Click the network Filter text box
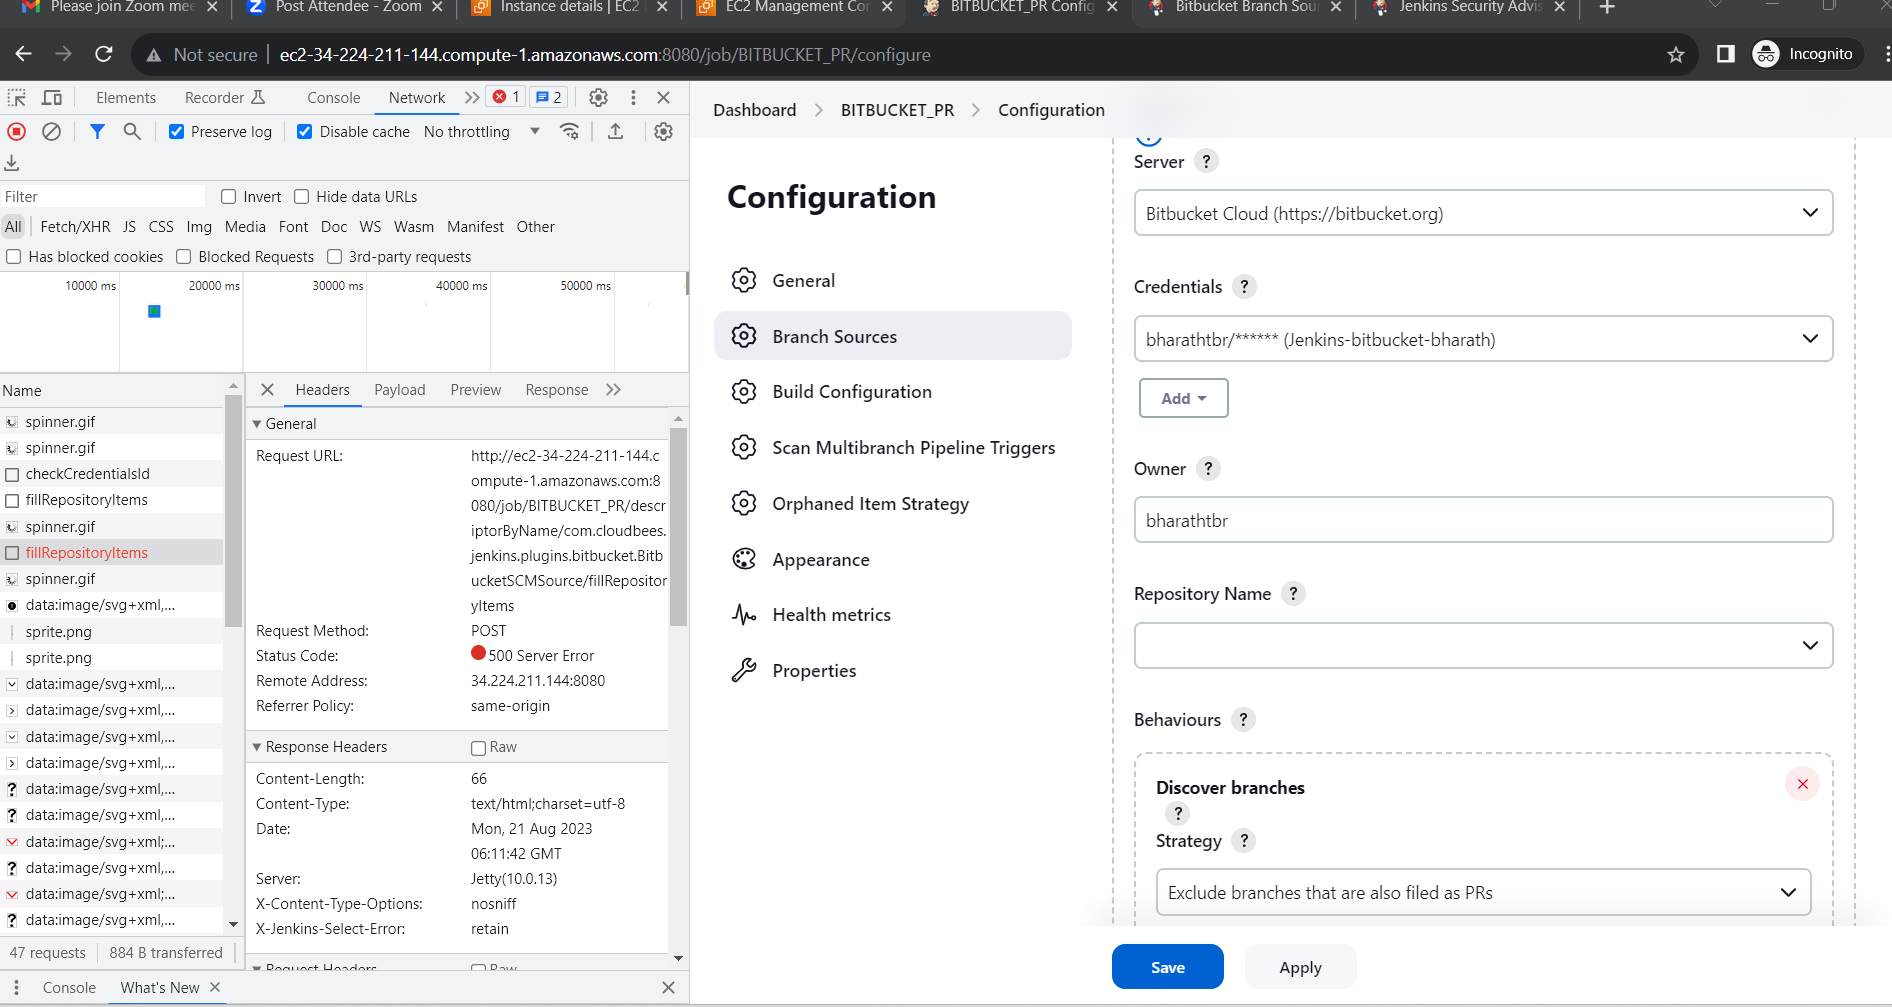The height and width of the screenshot is (1007, 1892). 103,196
